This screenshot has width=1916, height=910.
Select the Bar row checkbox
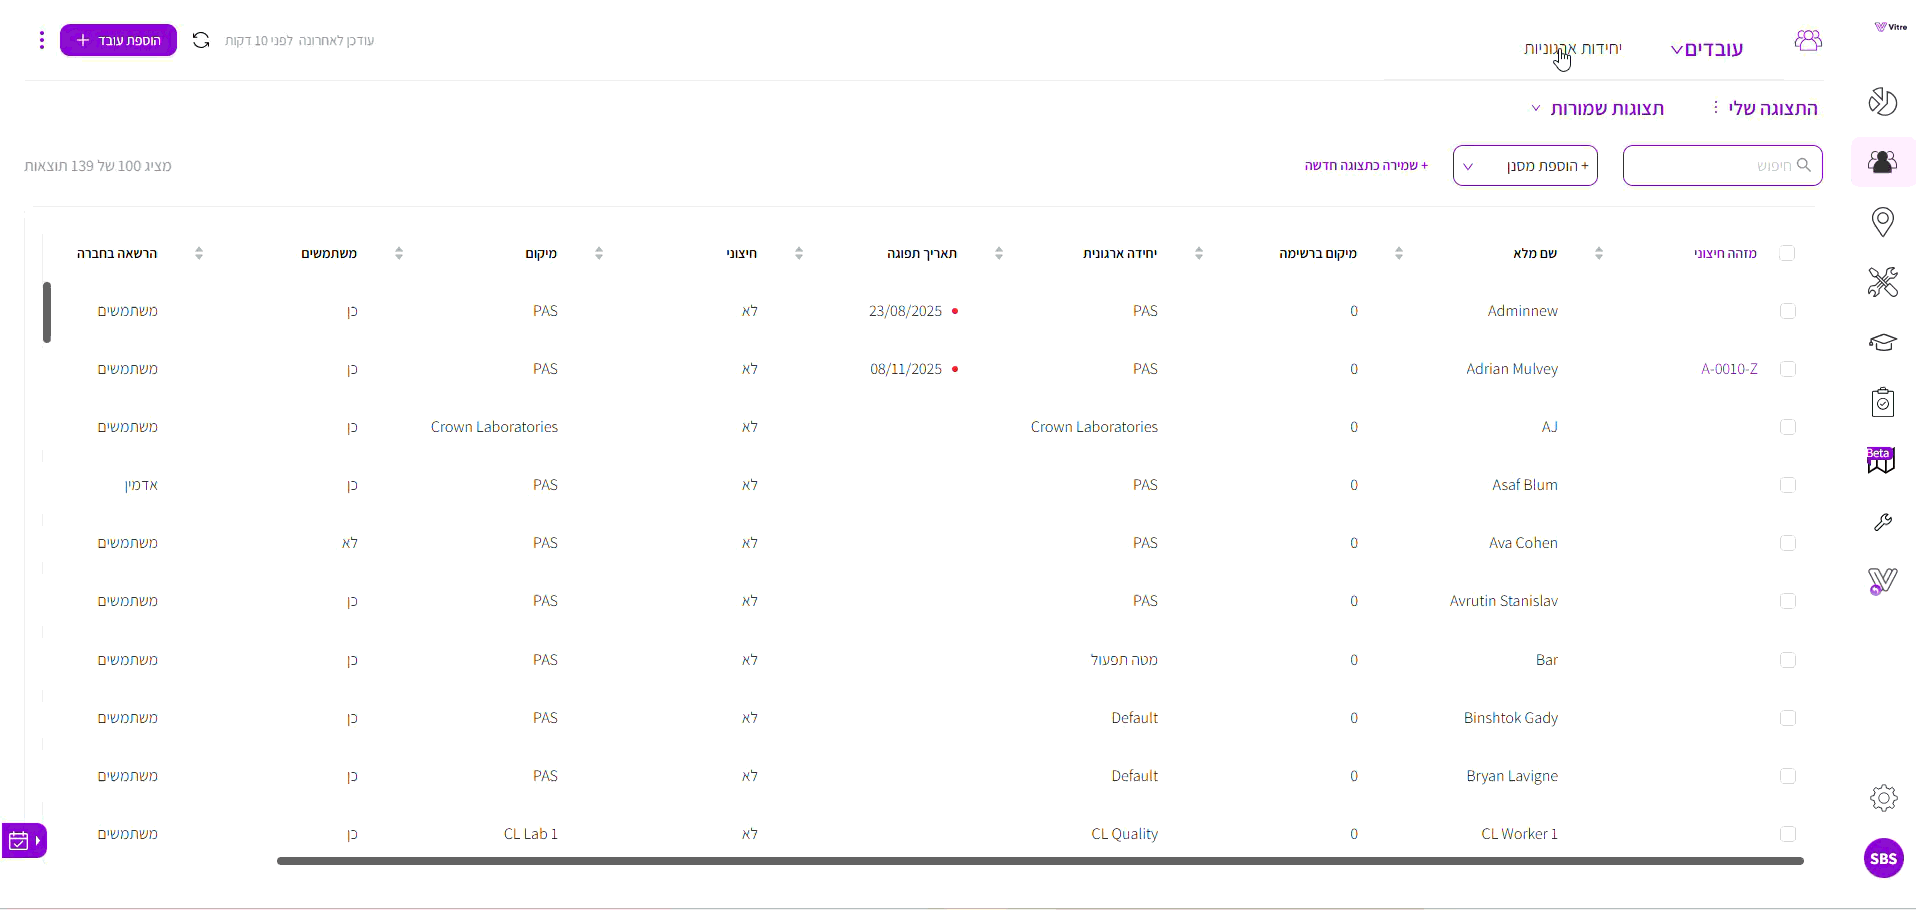1788,660
